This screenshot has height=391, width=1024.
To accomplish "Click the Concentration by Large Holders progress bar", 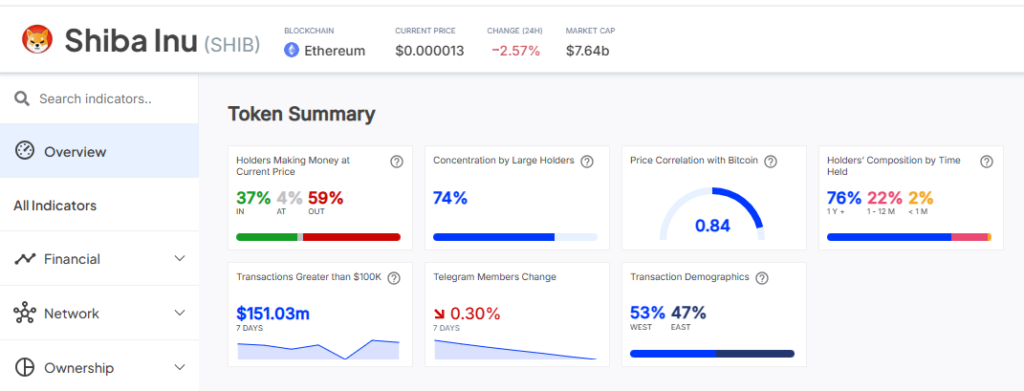I will pyautogui.click(x=515, y=237).
